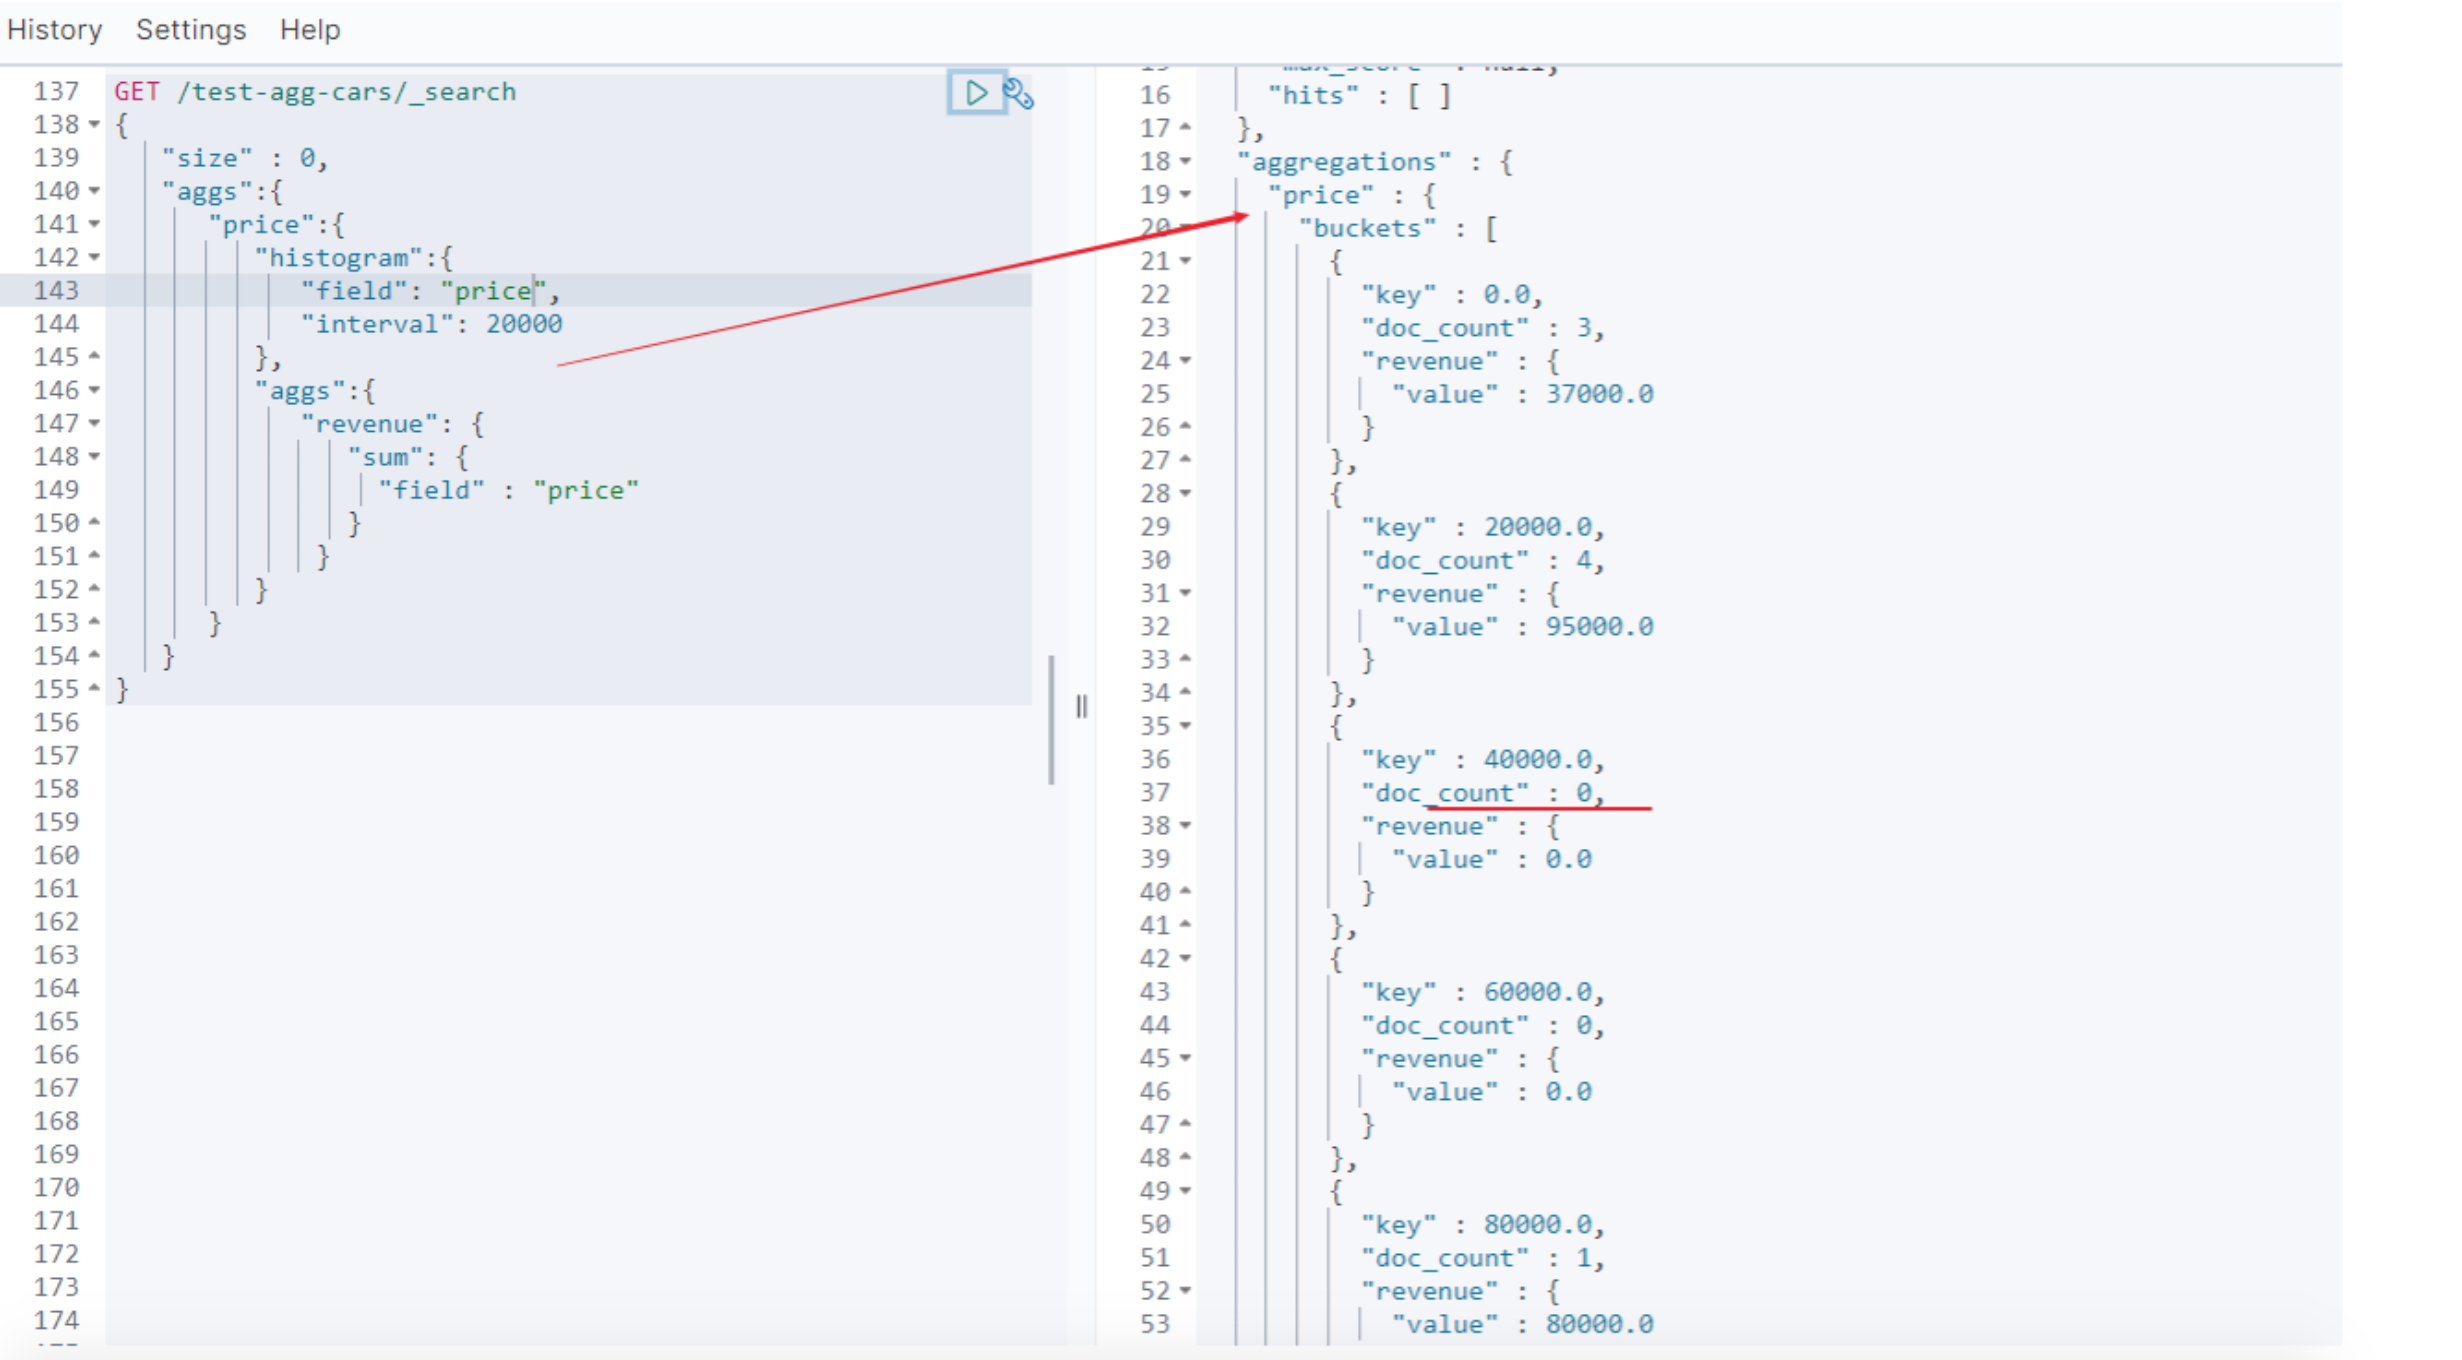Image resolution: width=2462 pixels, height=1360 pixels.
Task: Click the "key" : 20000.0 response line
Action: point(1483,527)
